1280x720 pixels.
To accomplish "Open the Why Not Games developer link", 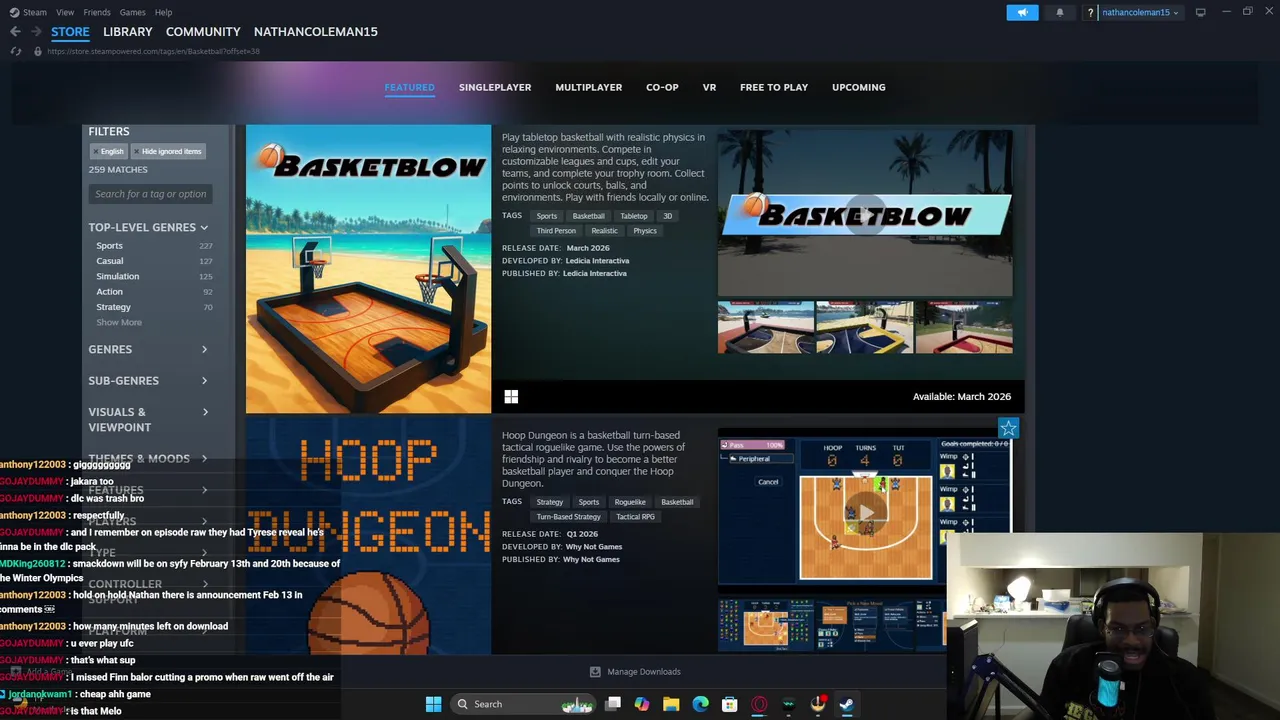I will (x=594, y=547).
